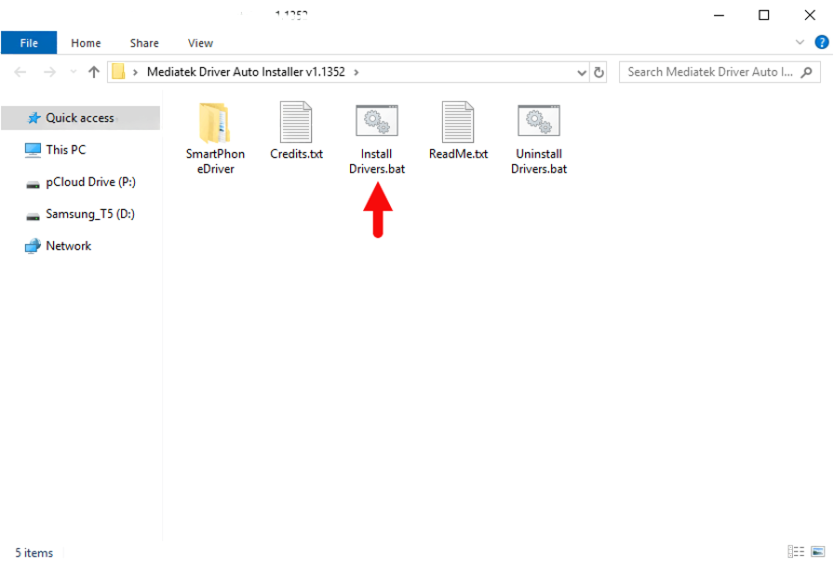
Task: Switch to large icons view layout
Action: coord(818,552)
